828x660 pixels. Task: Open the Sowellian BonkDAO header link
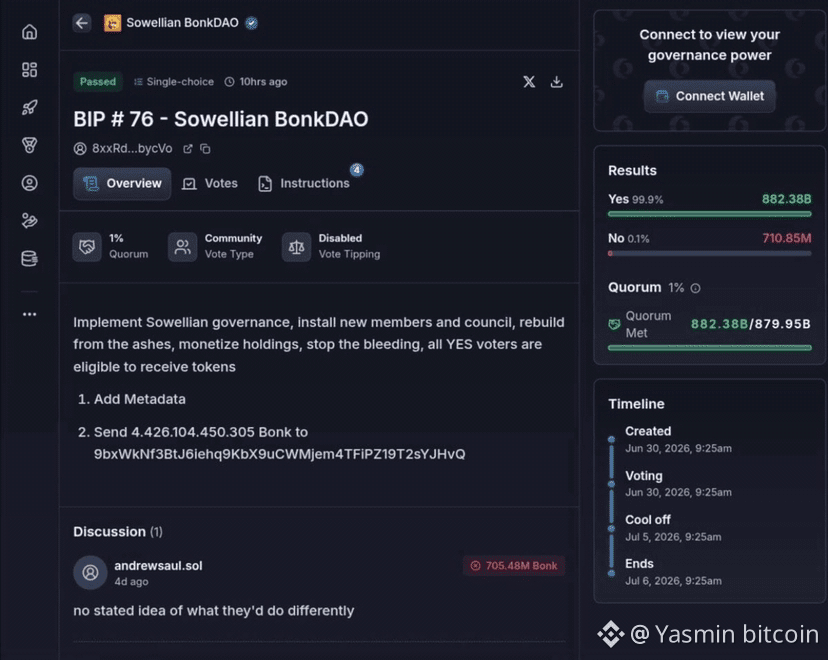click(182, 23)
